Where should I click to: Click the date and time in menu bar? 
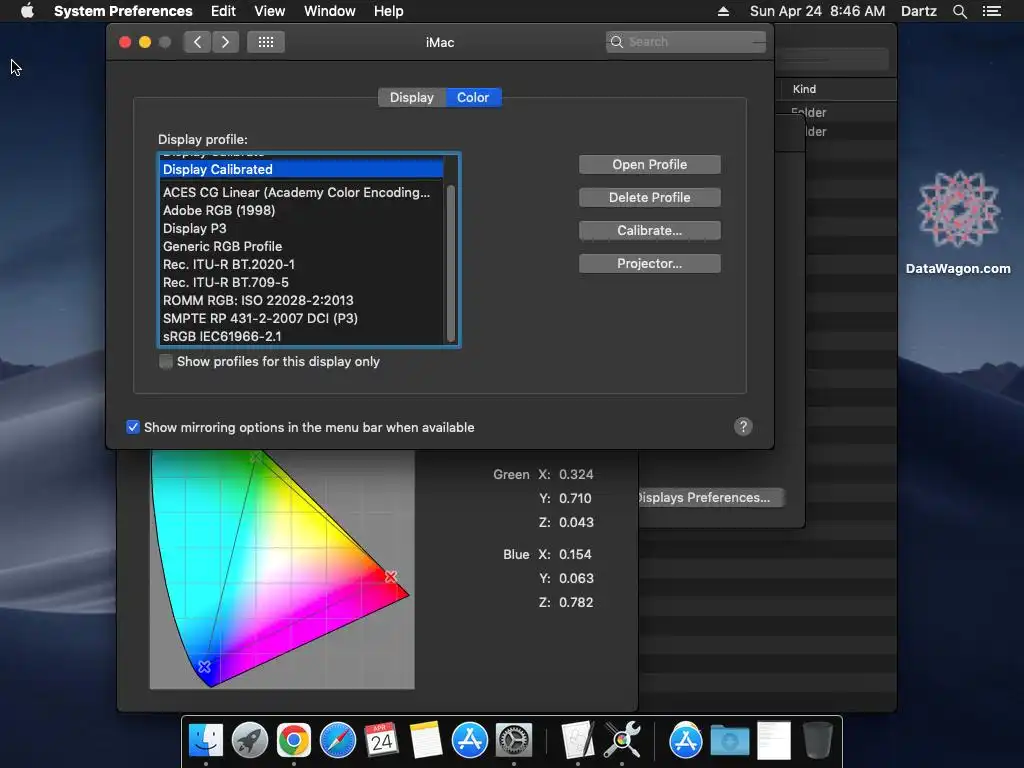tap(818, 11)
